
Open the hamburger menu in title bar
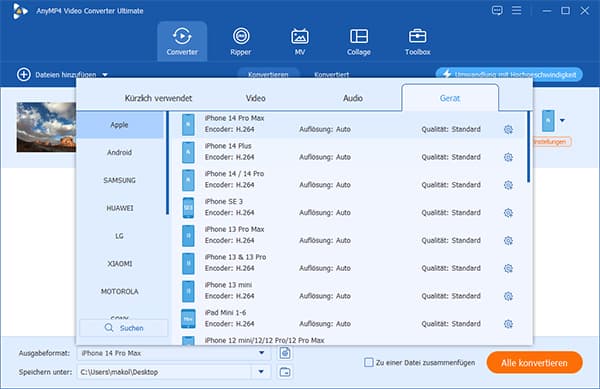[517, 10]
